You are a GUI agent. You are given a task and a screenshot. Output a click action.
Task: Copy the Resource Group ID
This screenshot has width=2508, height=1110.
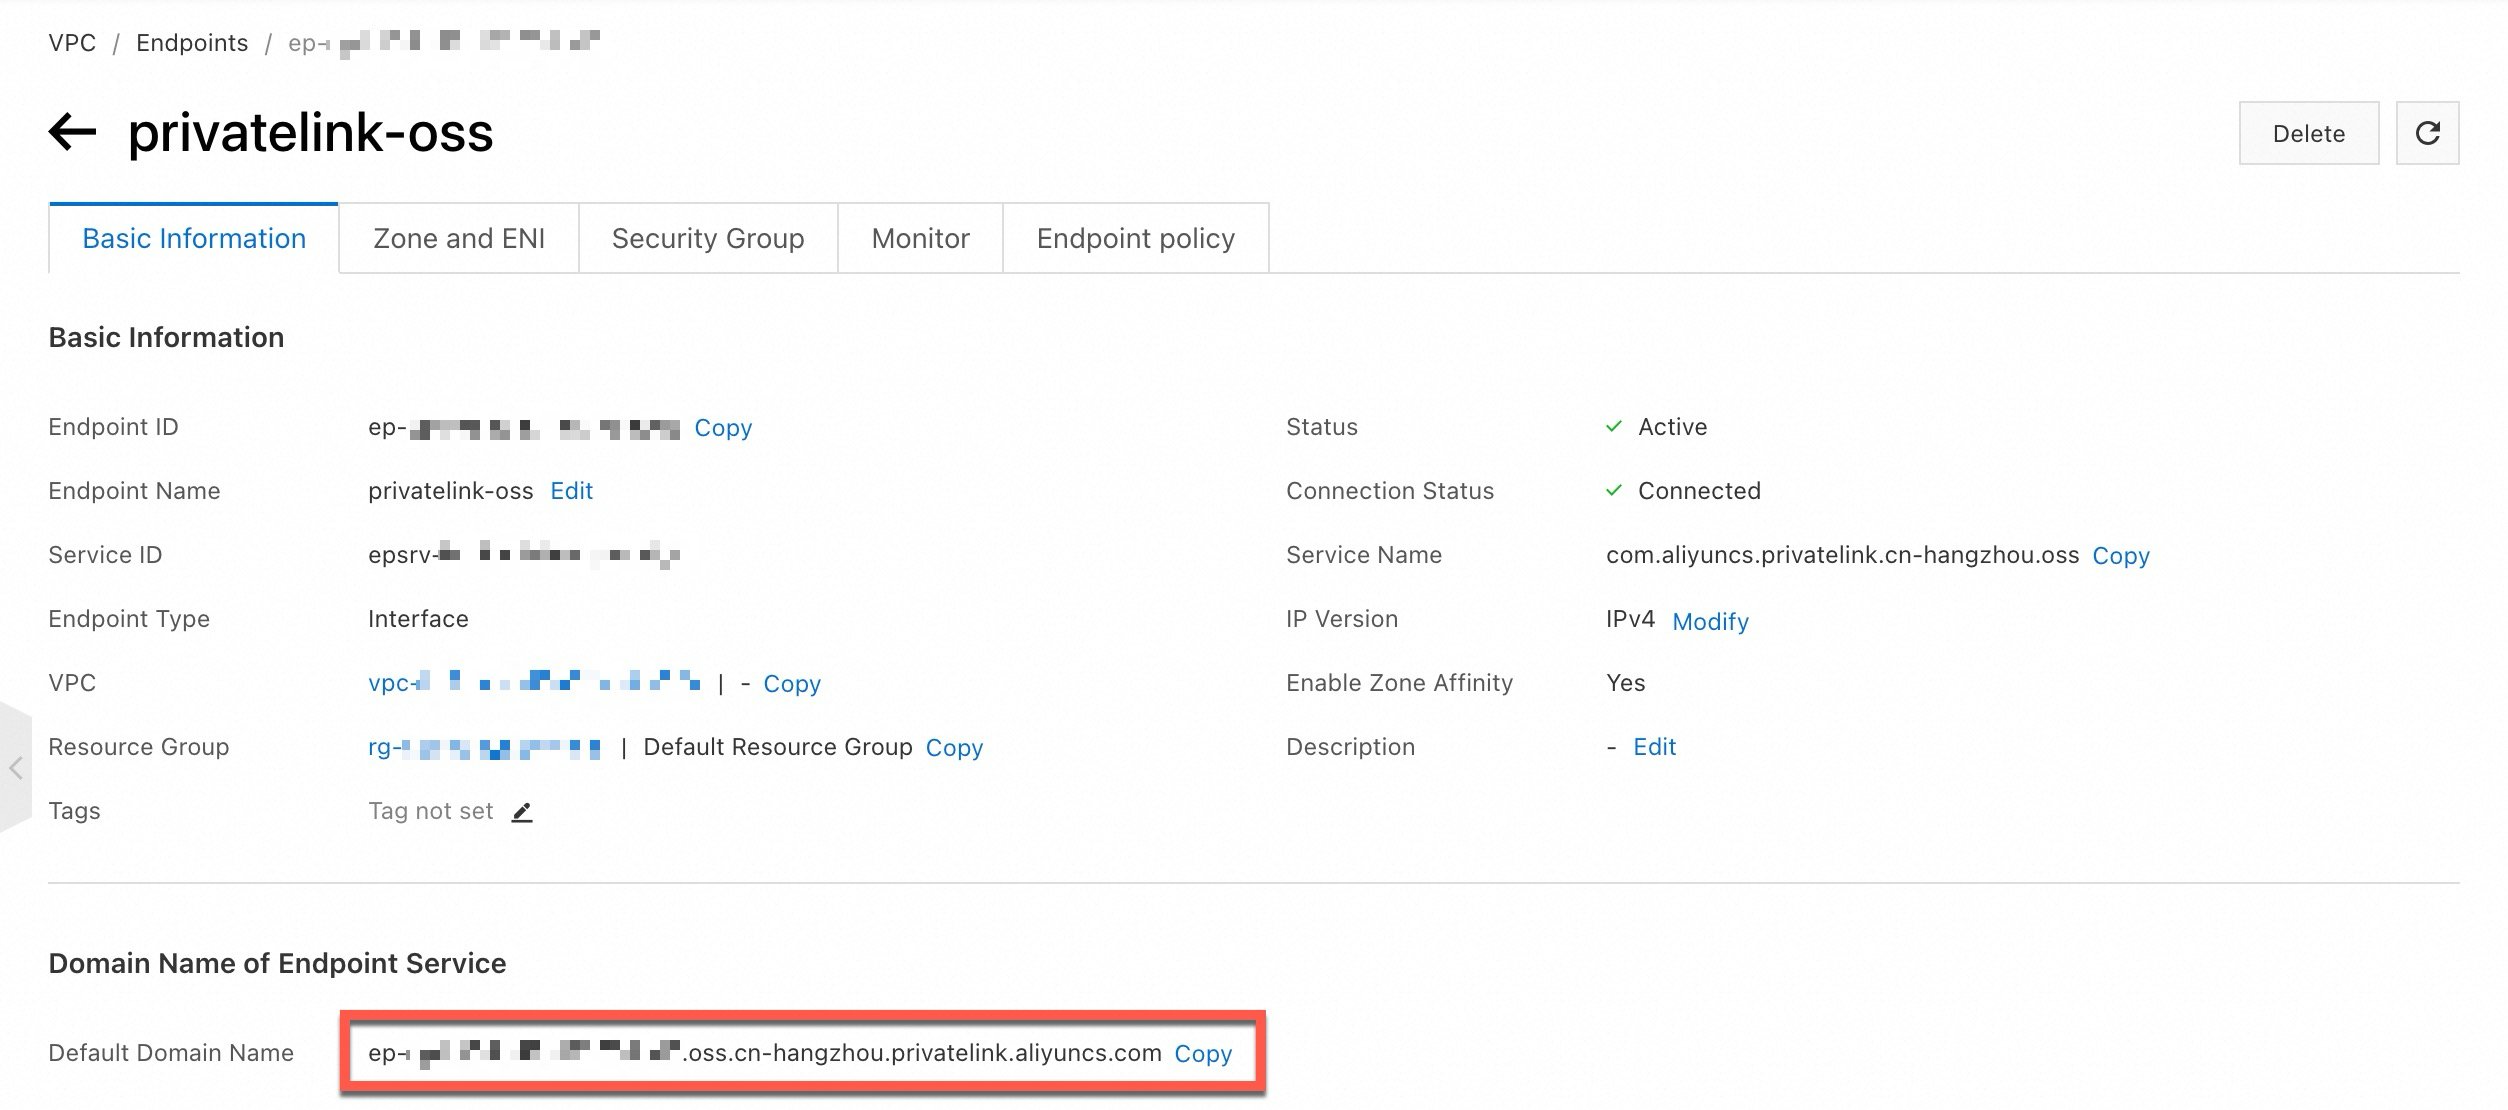point(954,748)
